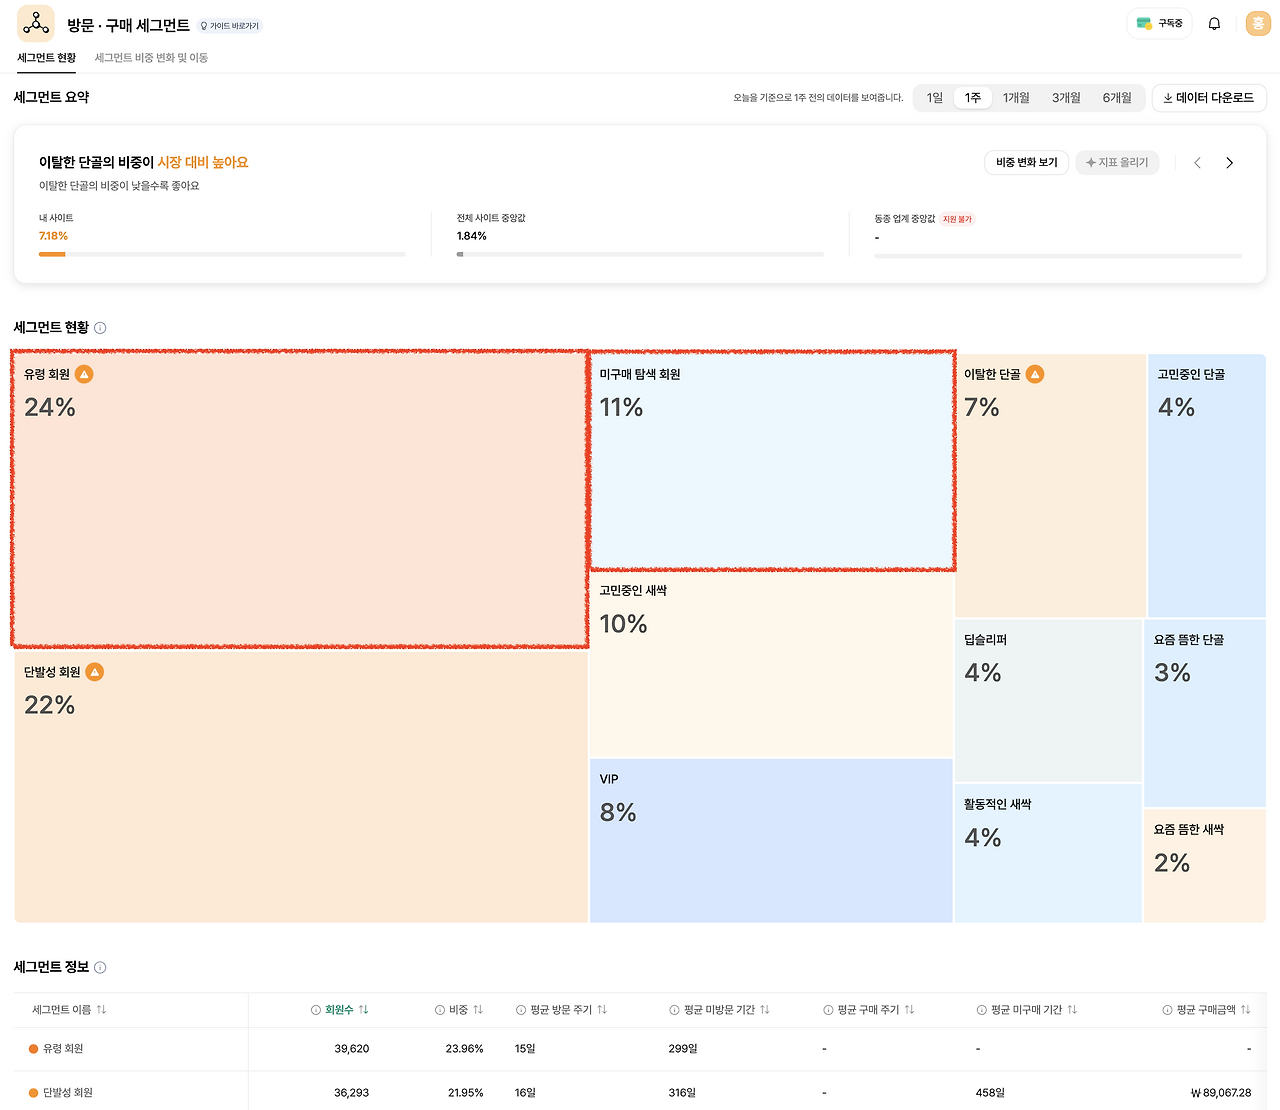Viewport: 1280px width, 1110px height.
Task: Click orange dot in 유령 회원 table row
Action: (x=33, y=1049)
